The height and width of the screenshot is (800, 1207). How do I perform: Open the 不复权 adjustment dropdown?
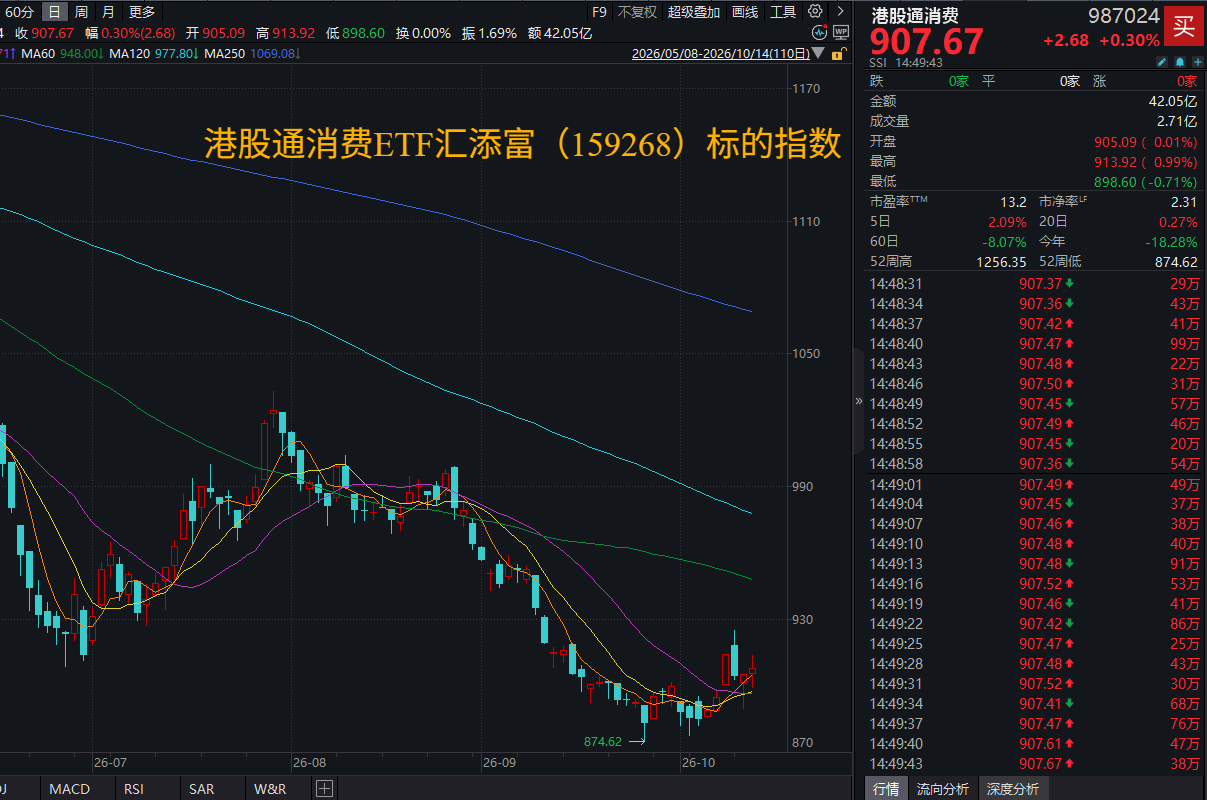(x=637, y=12)
